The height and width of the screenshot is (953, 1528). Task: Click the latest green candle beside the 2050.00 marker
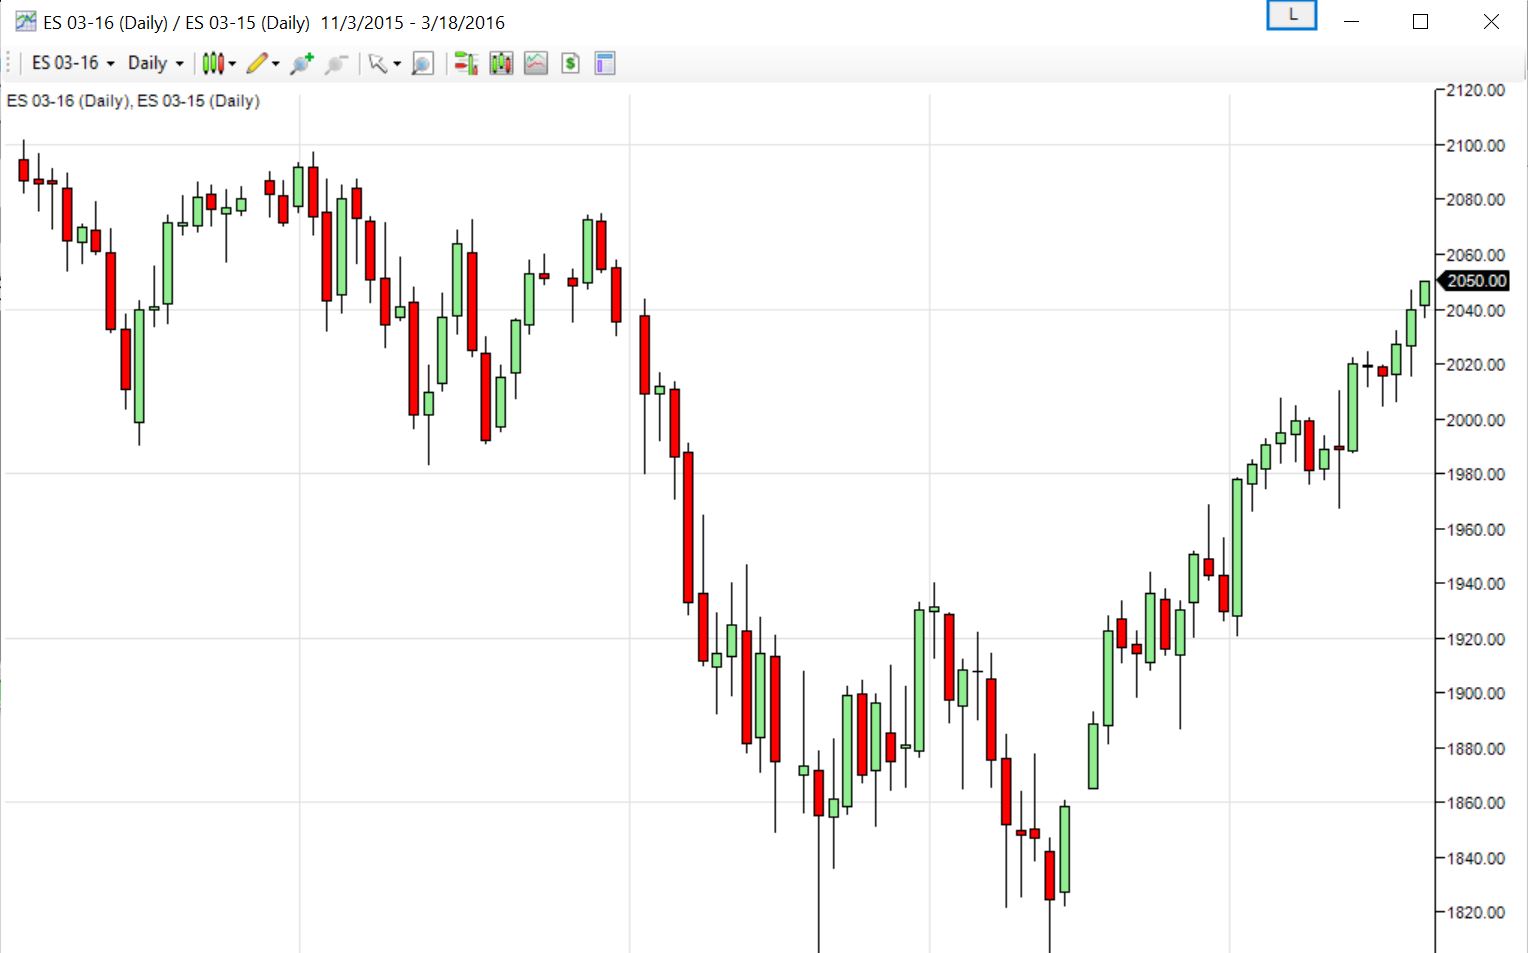coord(1425,293)
